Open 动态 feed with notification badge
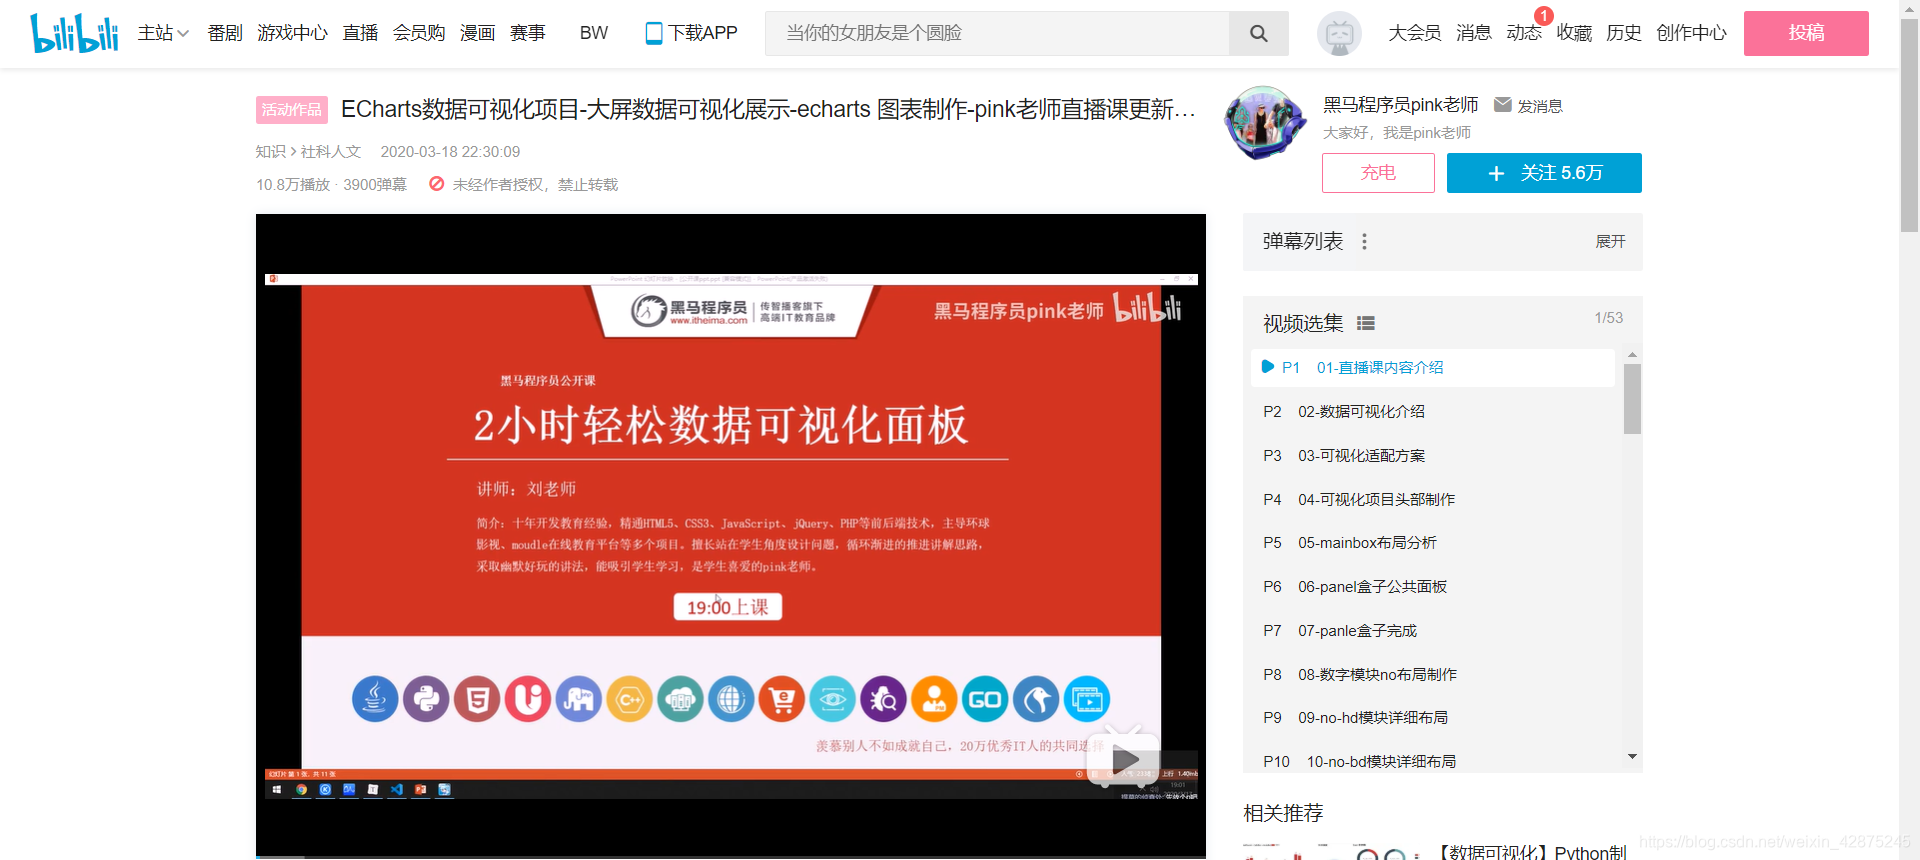 [1524, 33]
